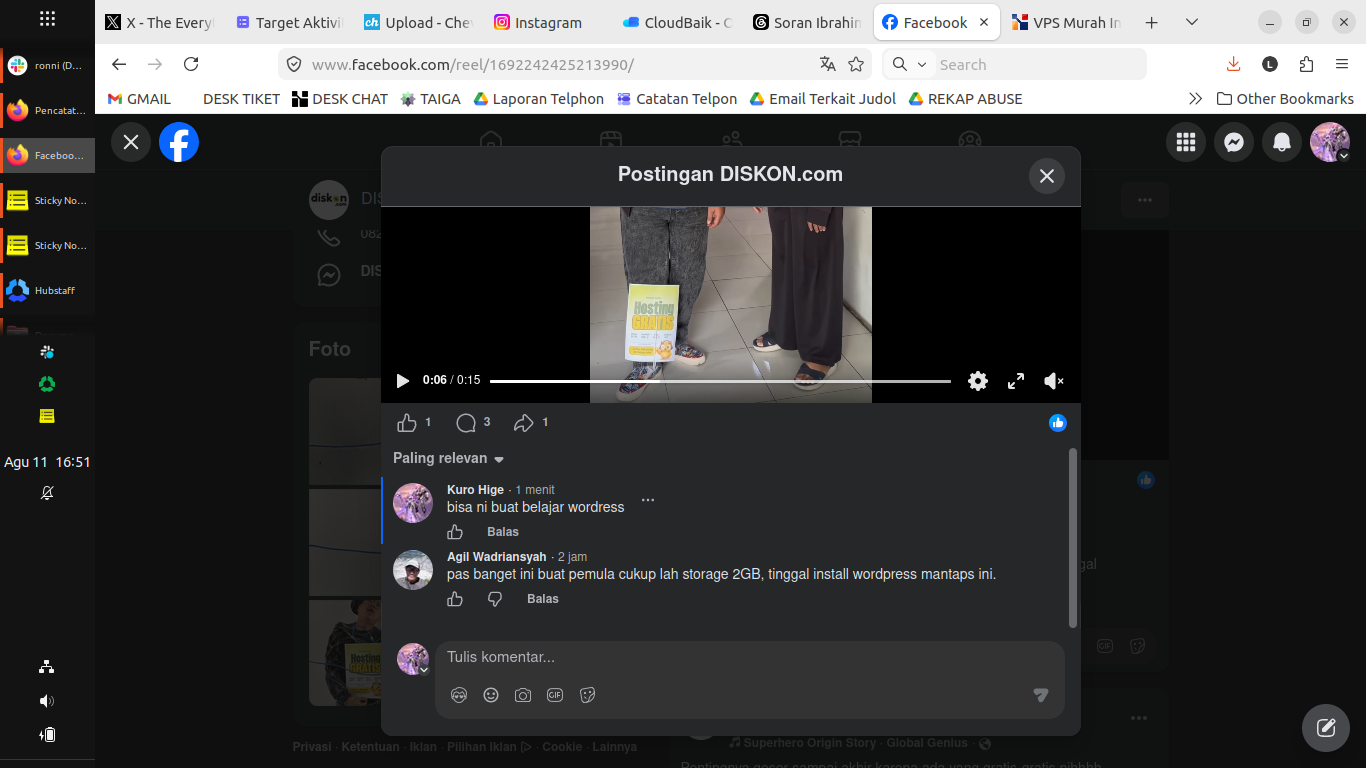Go back to the previous page
The height and width of the screenshot is (768, 1366).
click(x=119, y=64)
